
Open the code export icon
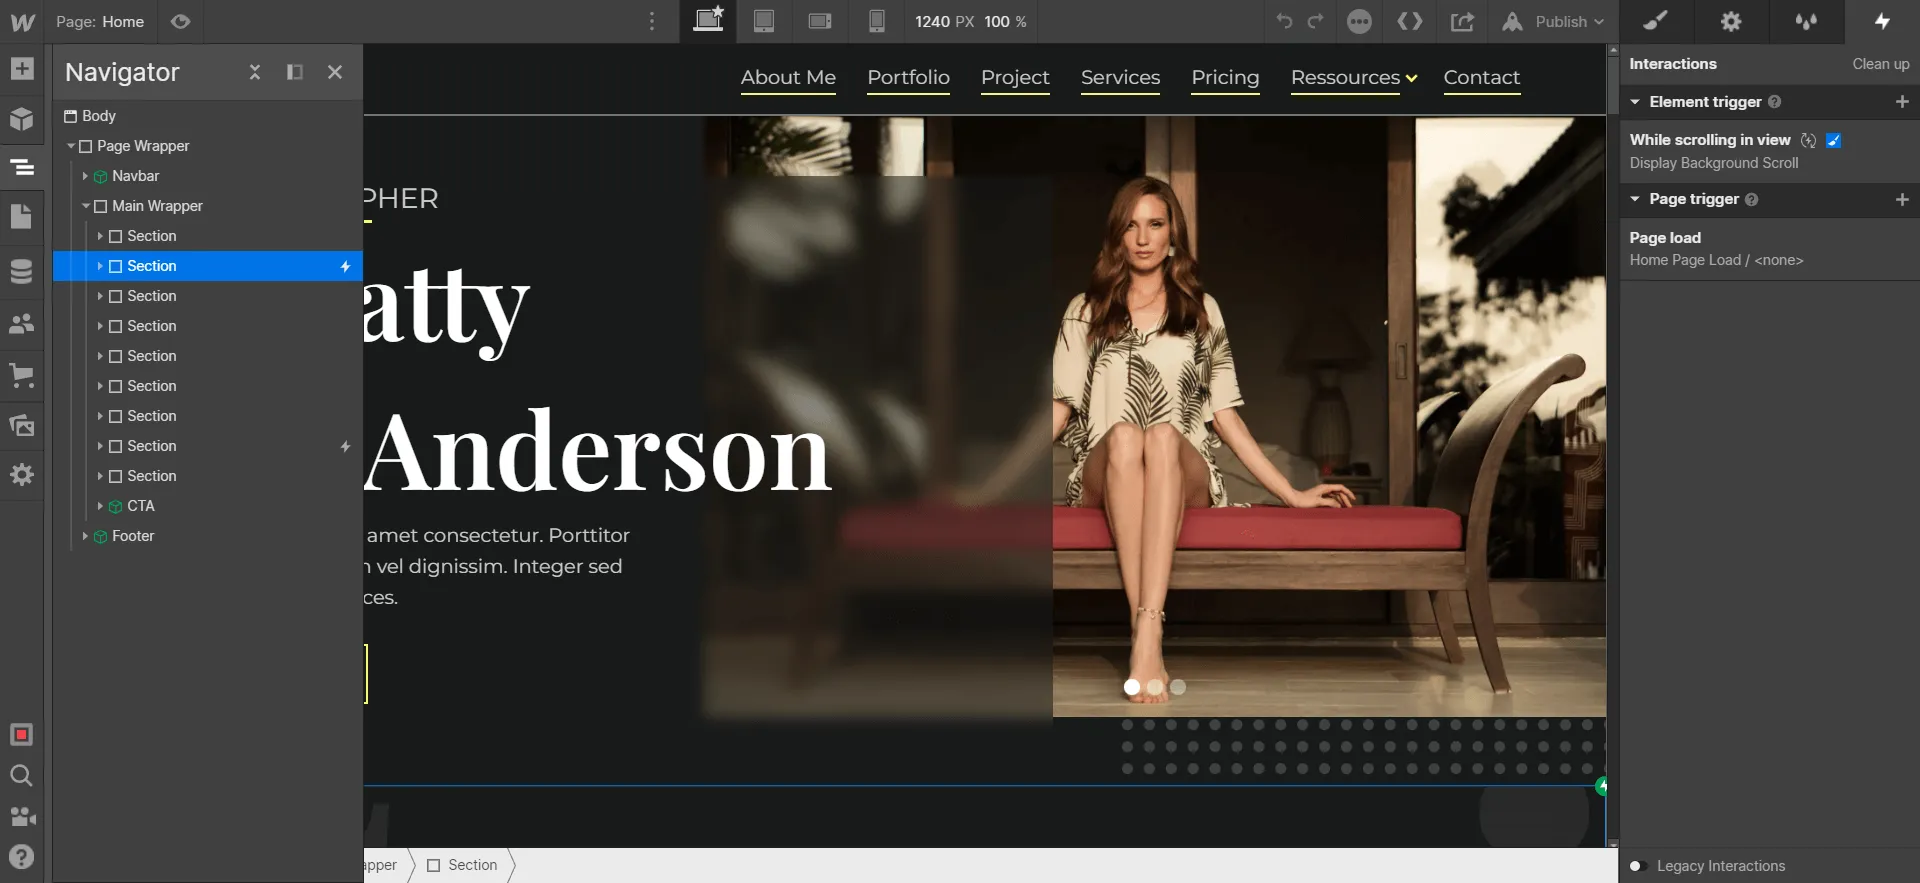pos(1410,22)
